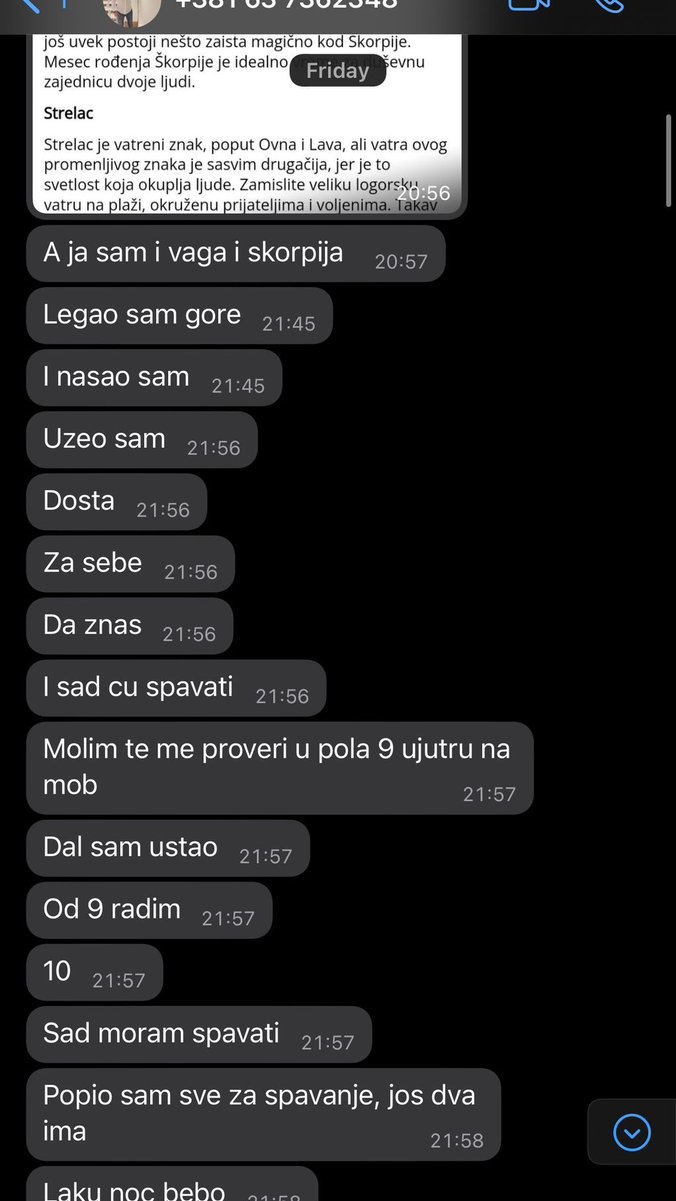Start a video call from the header
The width and height of the screenshot is (676, 1201).
[x=530, y=4]
